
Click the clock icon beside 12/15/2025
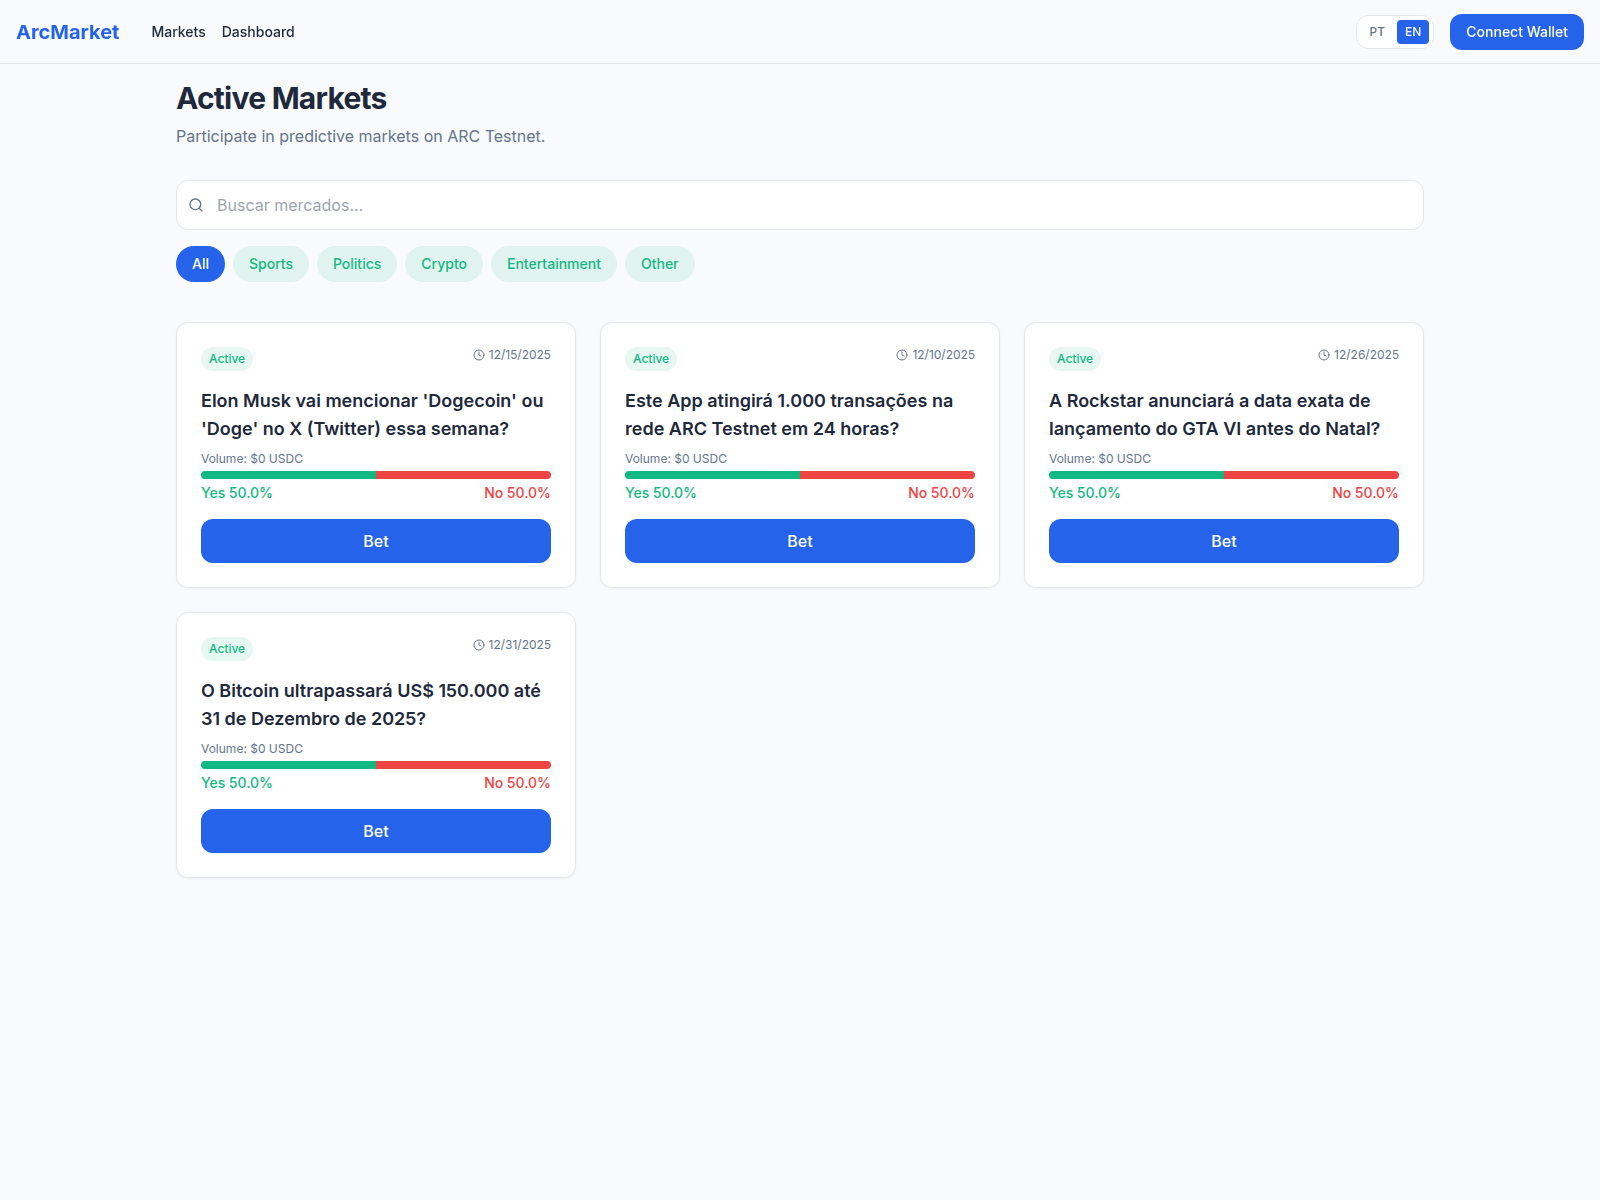pyautogui.click(x=479, y=355)
